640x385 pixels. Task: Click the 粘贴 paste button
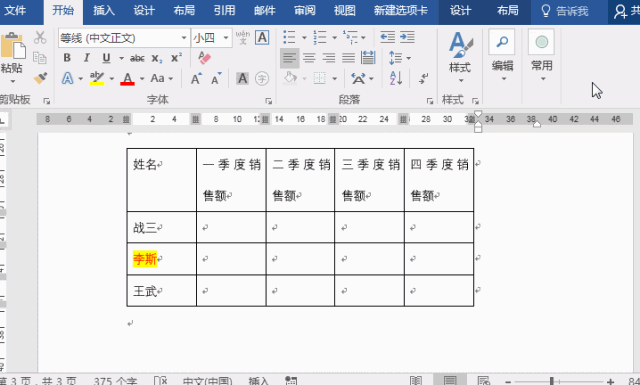[11, 57]
